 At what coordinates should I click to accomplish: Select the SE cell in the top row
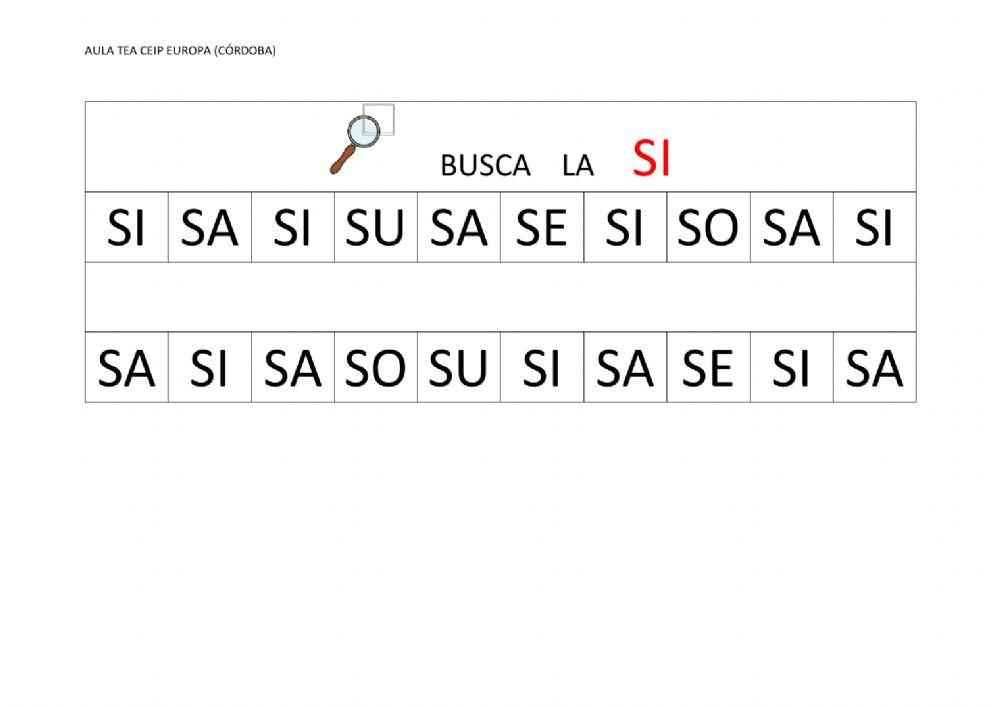541,229
